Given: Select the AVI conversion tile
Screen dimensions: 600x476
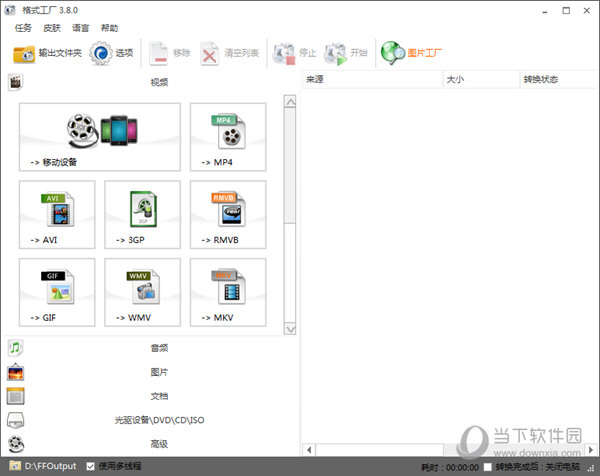Looking at the screenshot, I should click(x=57, y=215).
